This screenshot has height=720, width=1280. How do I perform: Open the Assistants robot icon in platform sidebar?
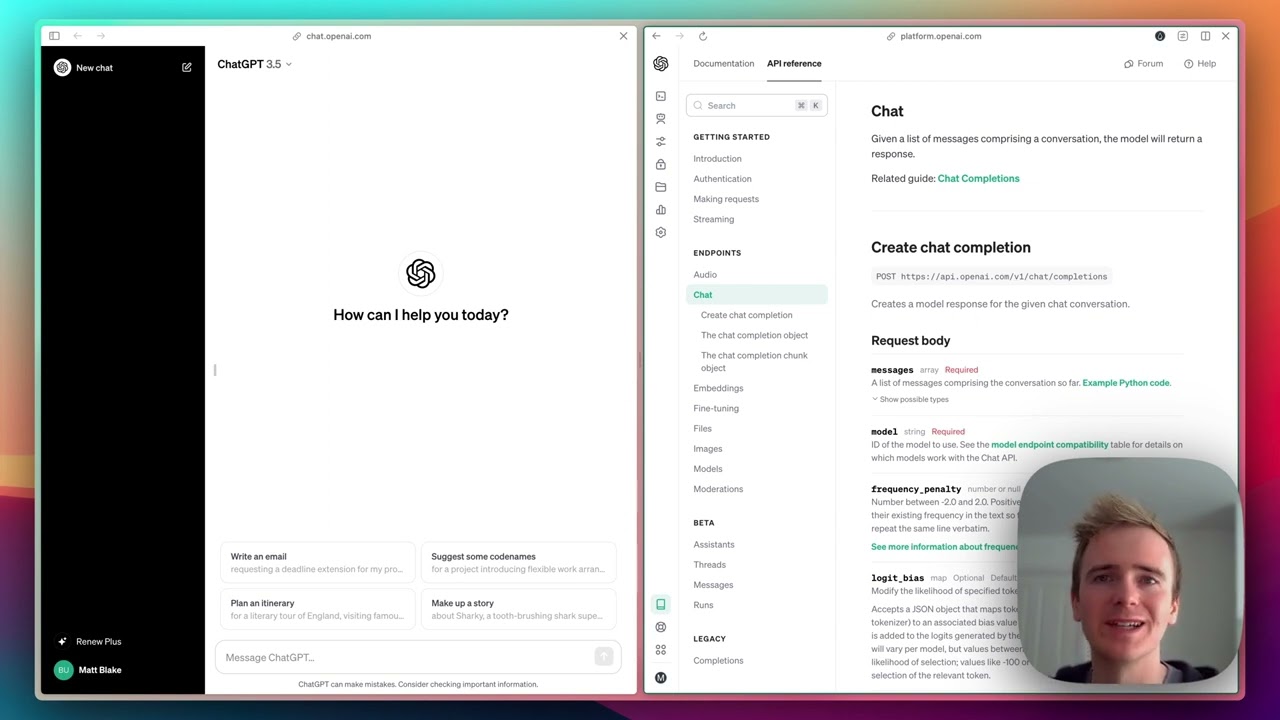tap(660, 118)
